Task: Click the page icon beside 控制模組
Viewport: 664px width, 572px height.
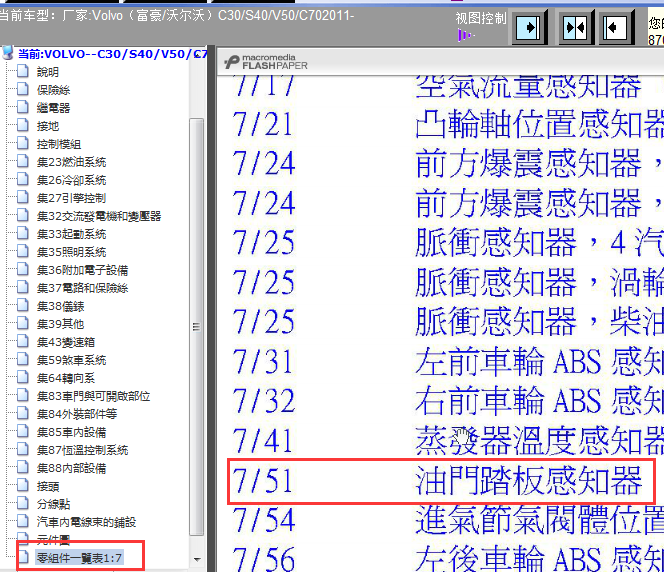Action: 23,143
